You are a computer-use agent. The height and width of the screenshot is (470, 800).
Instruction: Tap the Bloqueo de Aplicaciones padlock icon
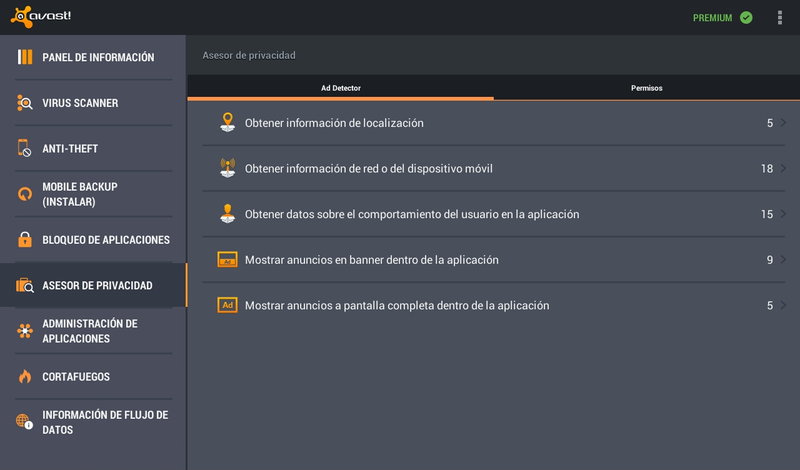pos(24,239)
